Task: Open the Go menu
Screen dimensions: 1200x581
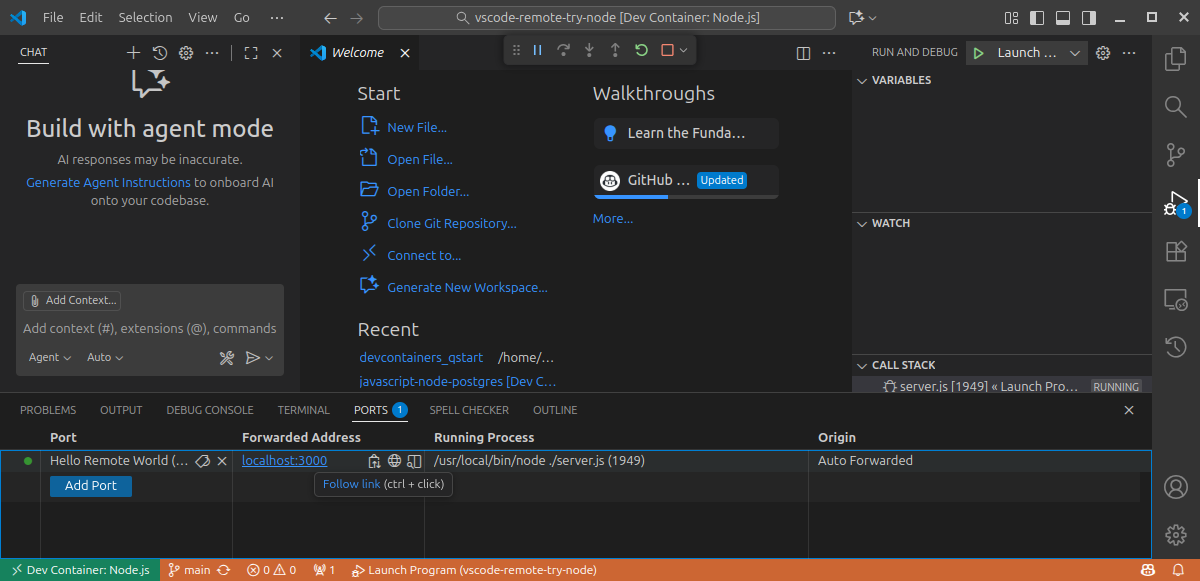Action: point(242,18)
